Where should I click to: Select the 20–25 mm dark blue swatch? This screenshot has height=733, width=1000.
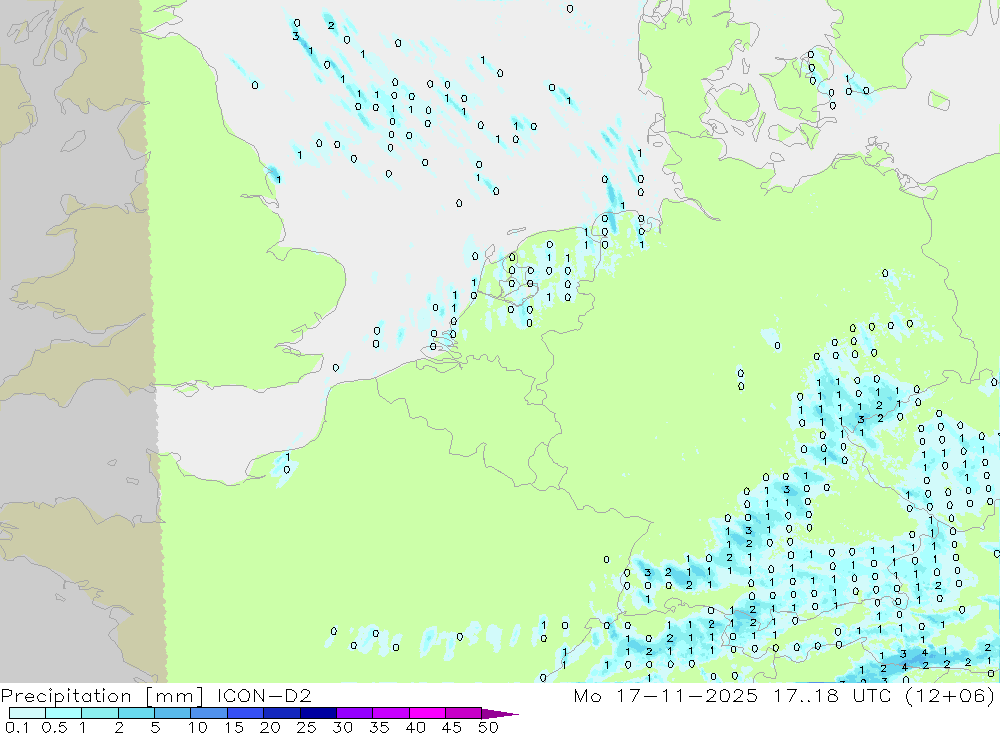point(282,713)
